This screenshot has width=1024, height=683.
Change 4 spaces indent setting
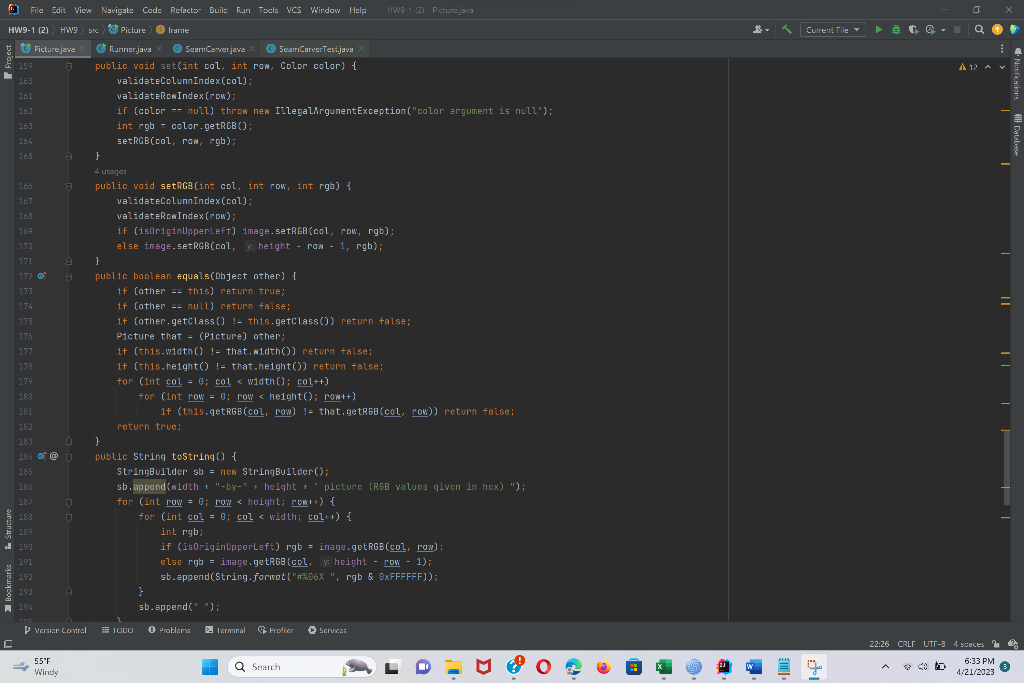tap(968, 644)
